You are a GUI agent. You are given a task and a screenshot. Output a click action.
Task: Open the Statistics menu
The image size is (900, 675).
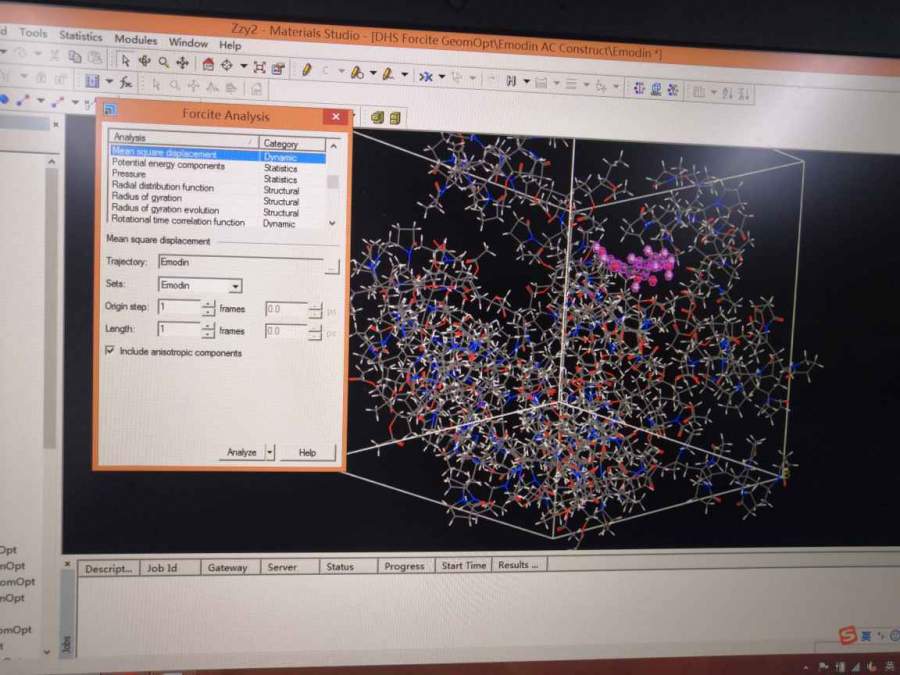point(80,36)
